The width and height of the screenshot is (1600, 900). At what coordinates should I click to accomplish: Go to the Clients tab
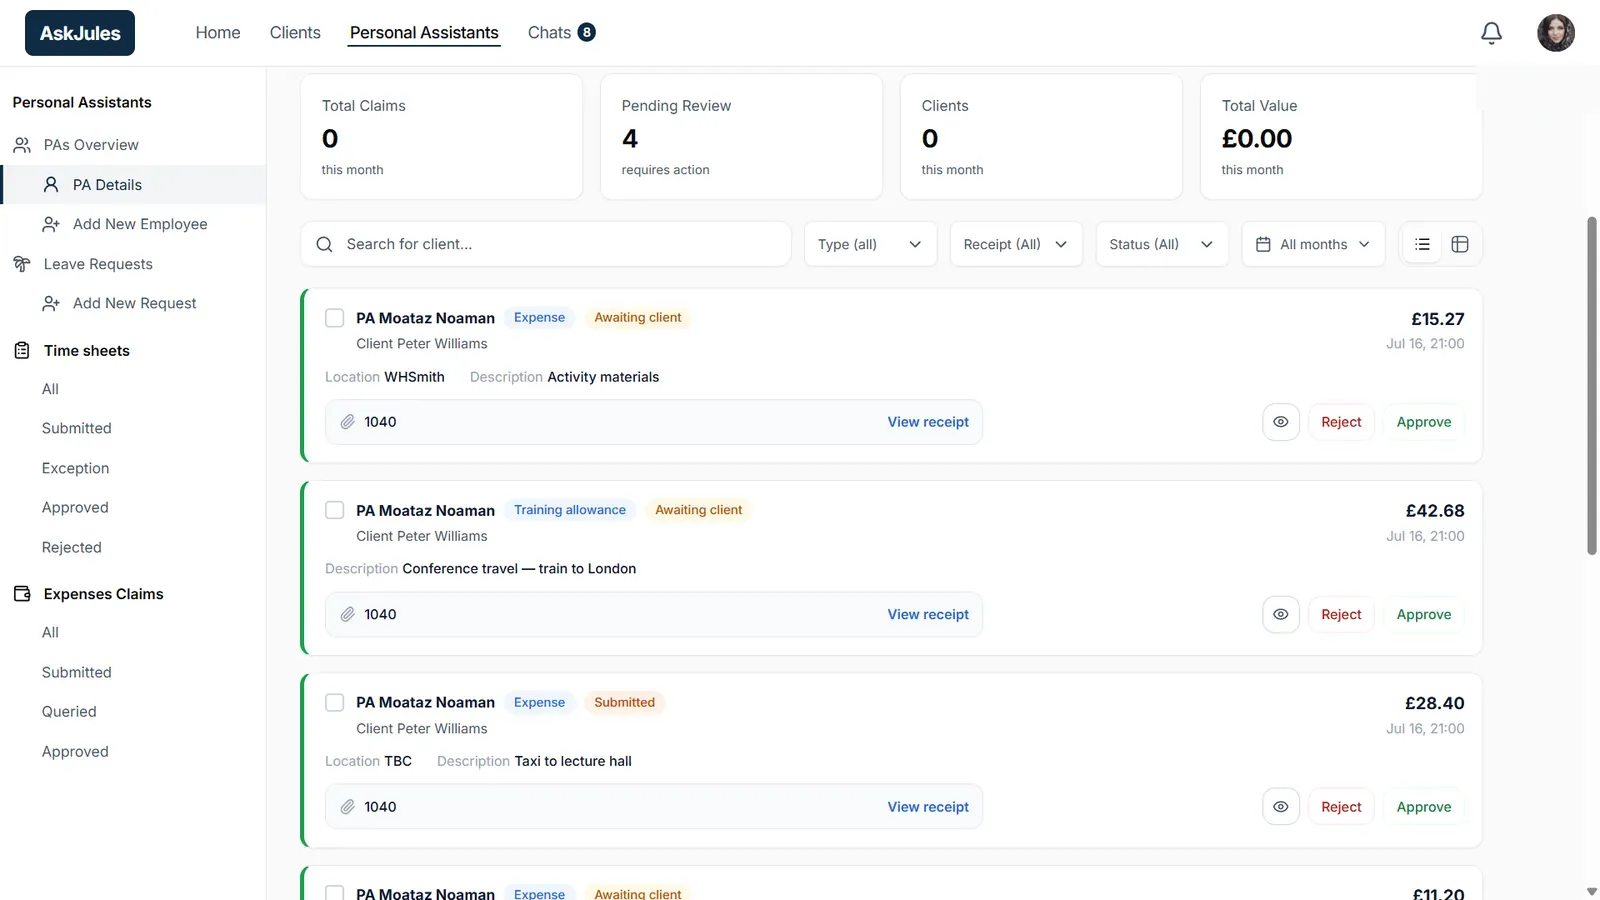(x=295, y=33)
